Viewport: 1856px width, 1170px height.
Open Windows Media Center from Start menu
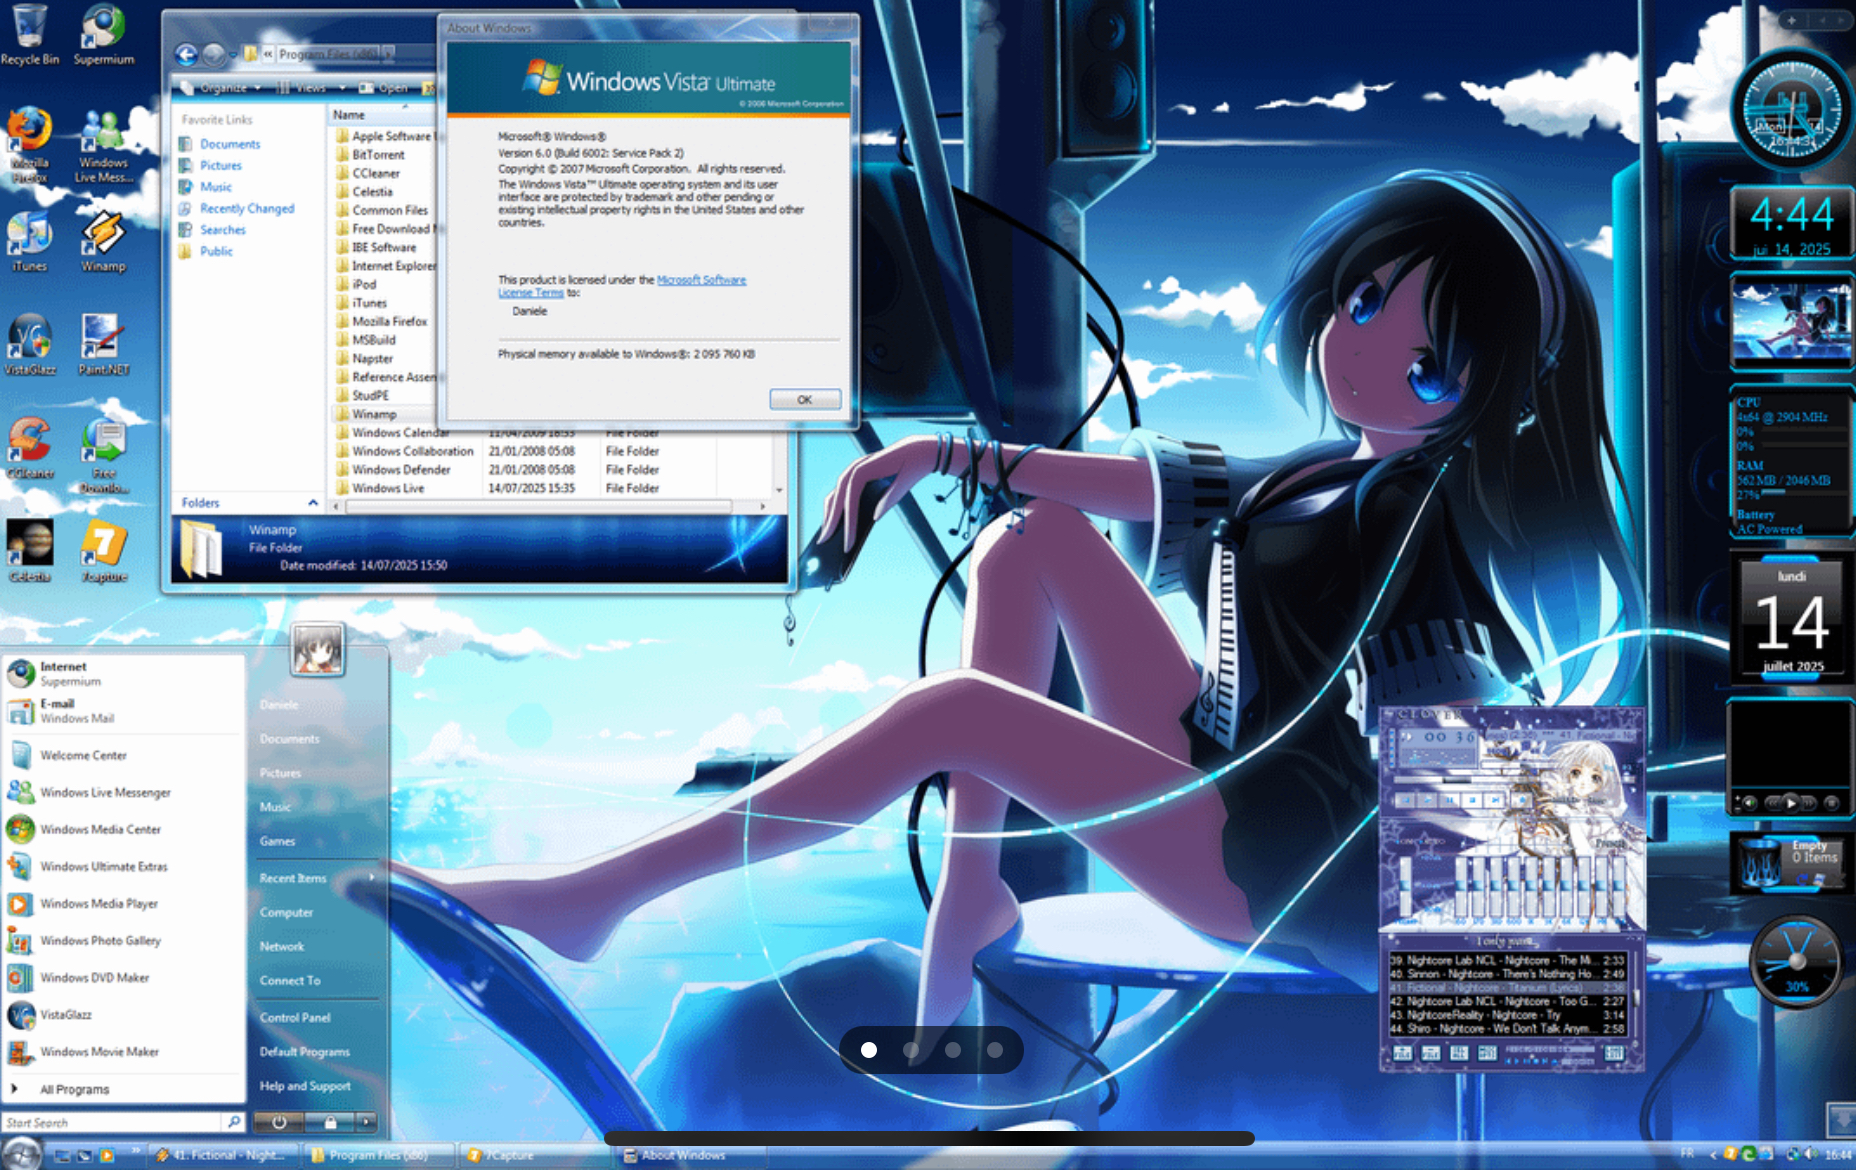100,829
